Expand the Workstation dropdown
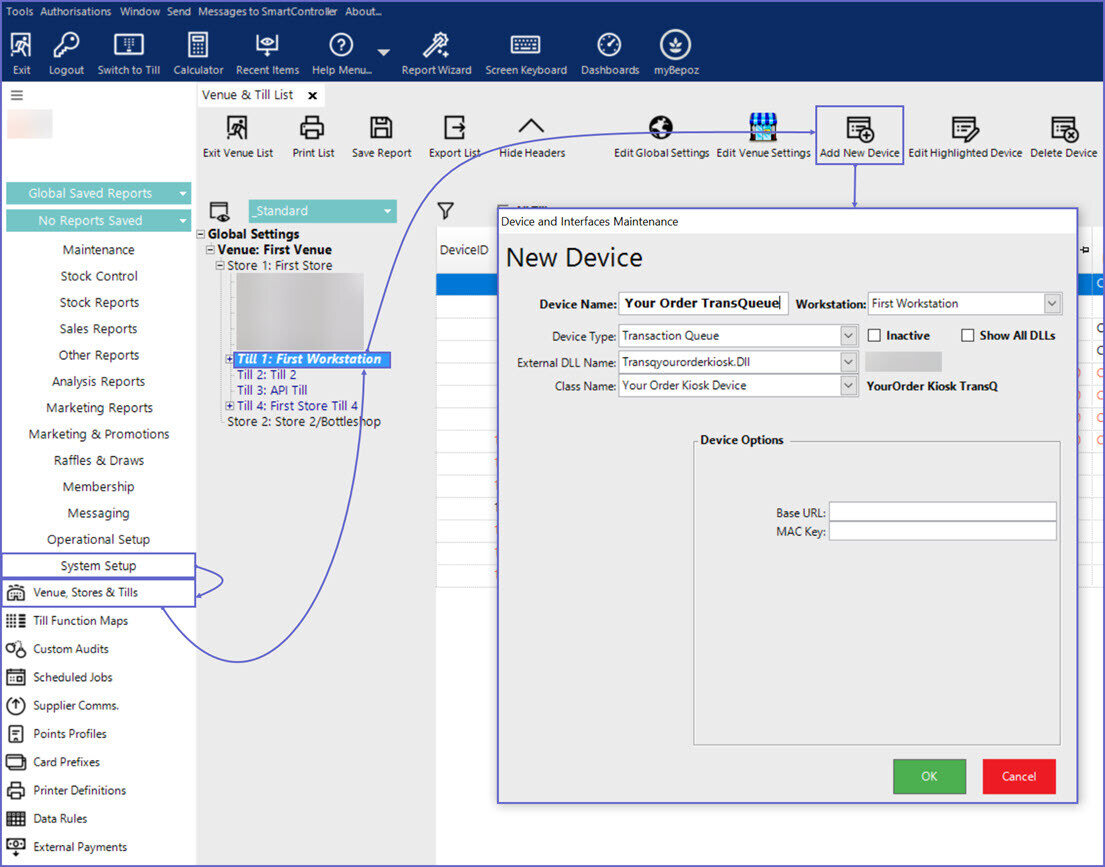The width and height of the screenshot is (1105, 867). coord(1052,304)
